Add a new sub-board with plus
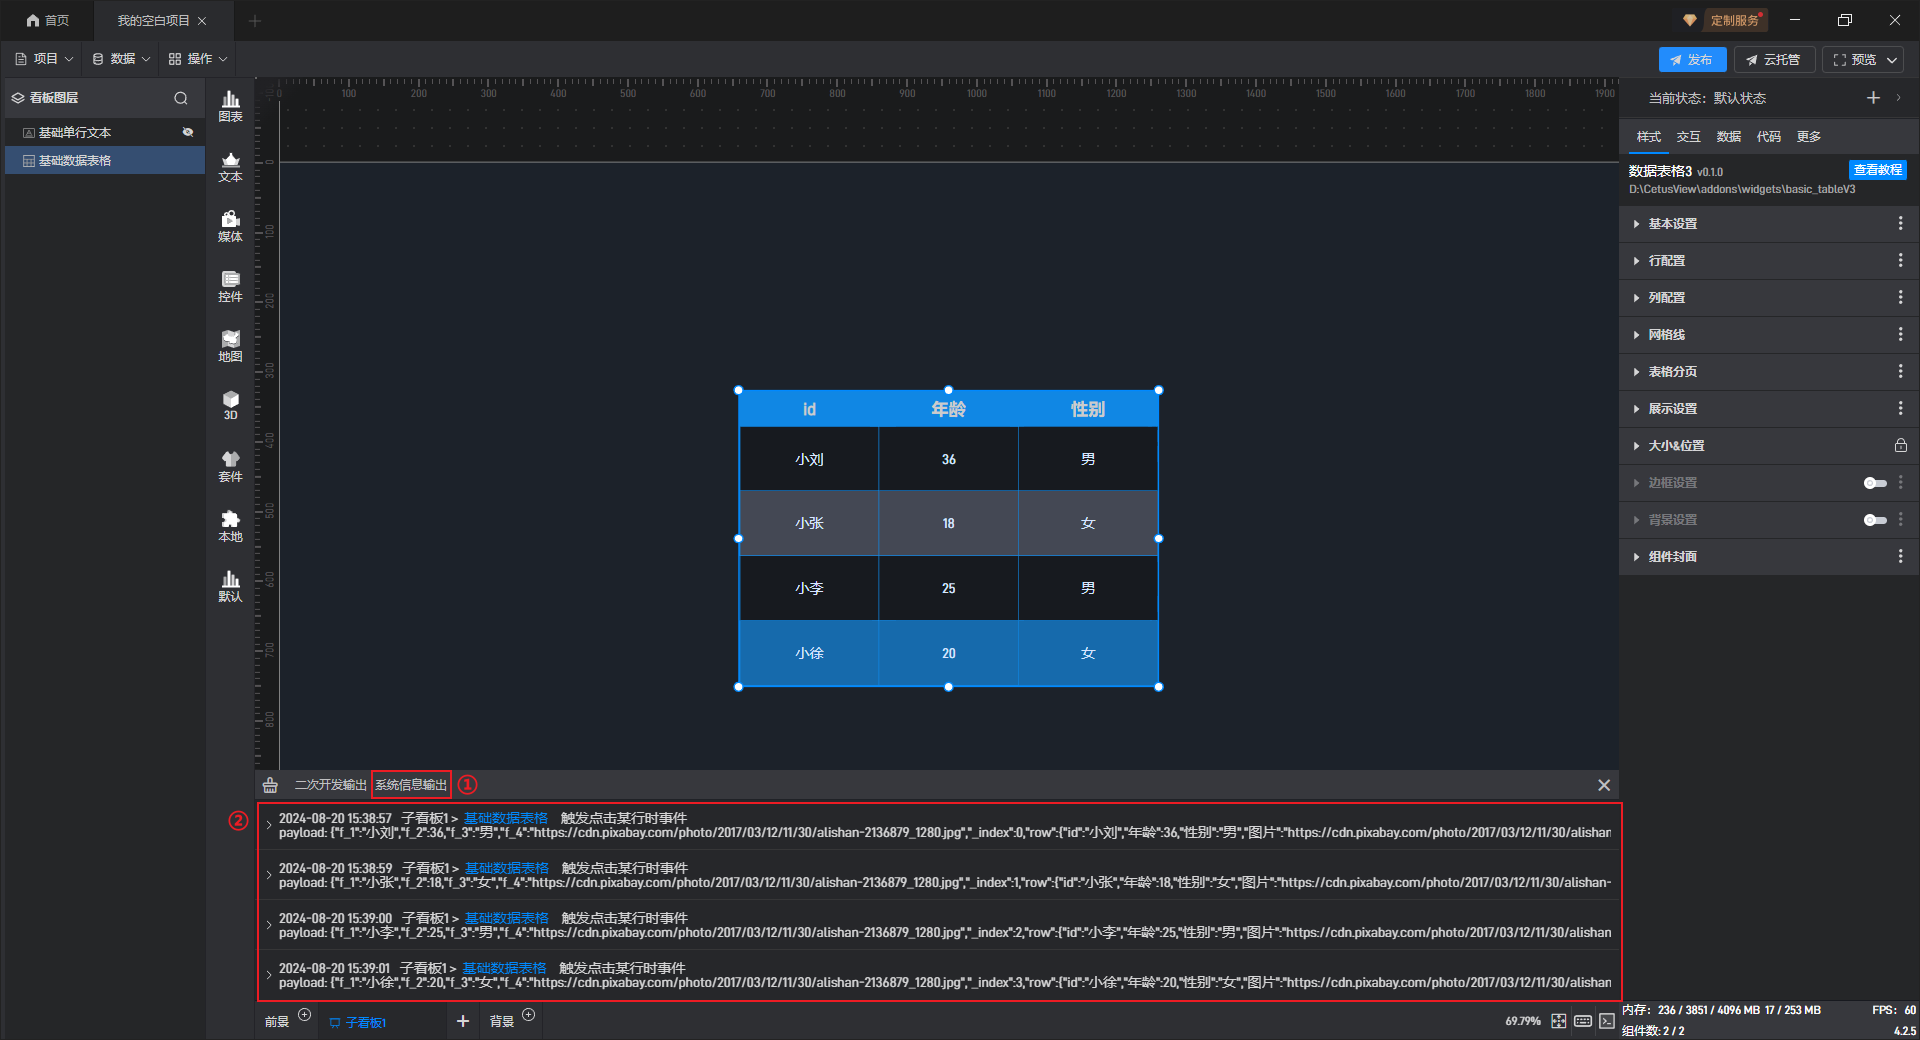1920x1040 pixels. (463, 1021)
